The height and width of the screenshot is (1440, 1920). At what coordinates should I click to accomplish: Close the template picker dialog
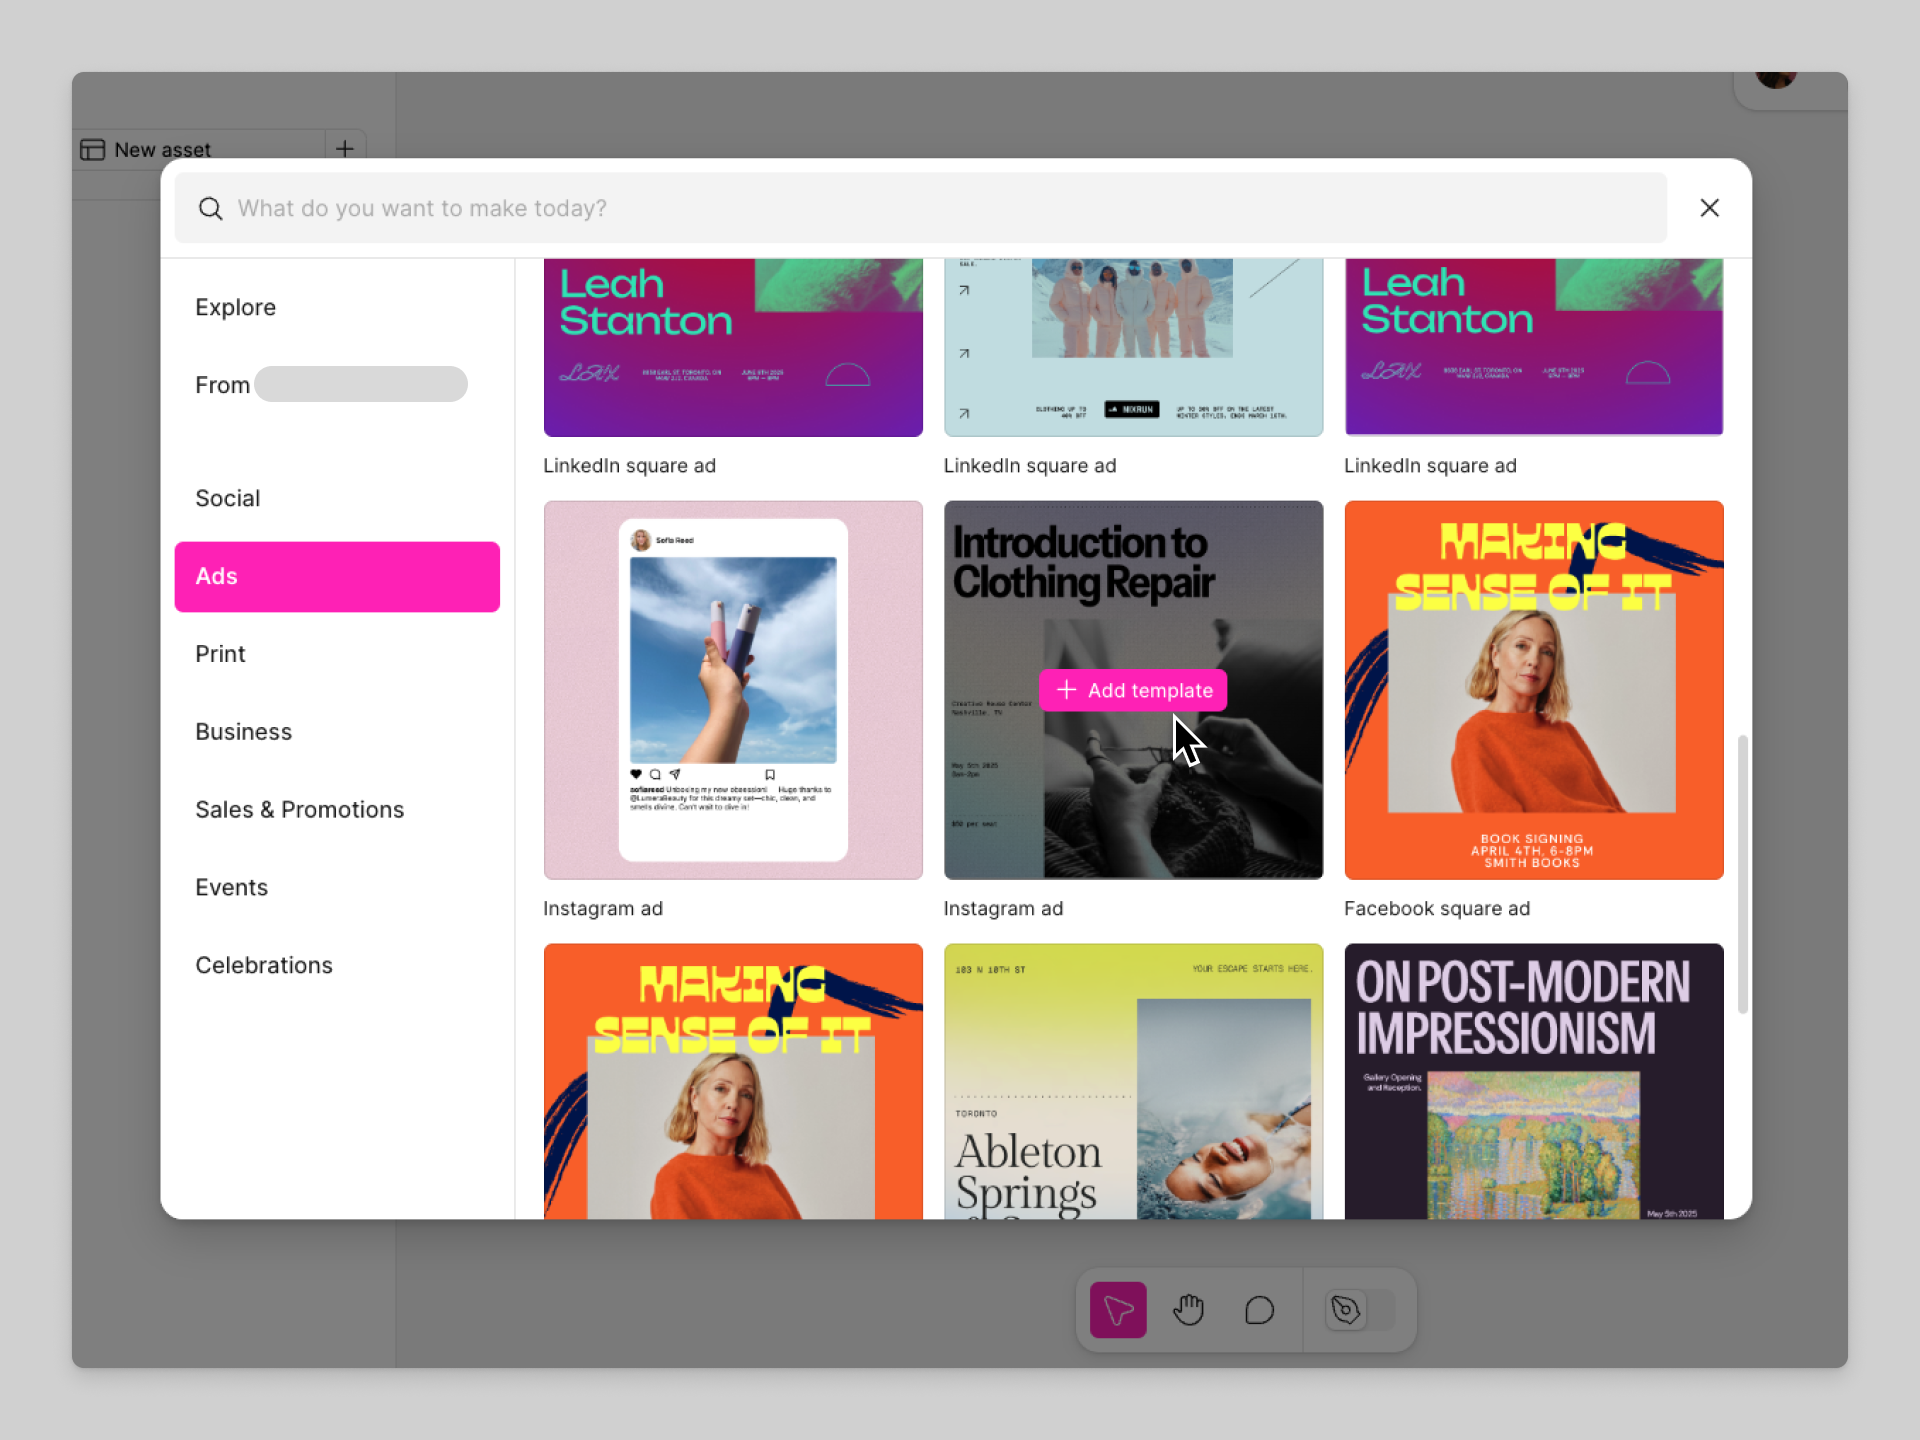tap(1709, 208)
